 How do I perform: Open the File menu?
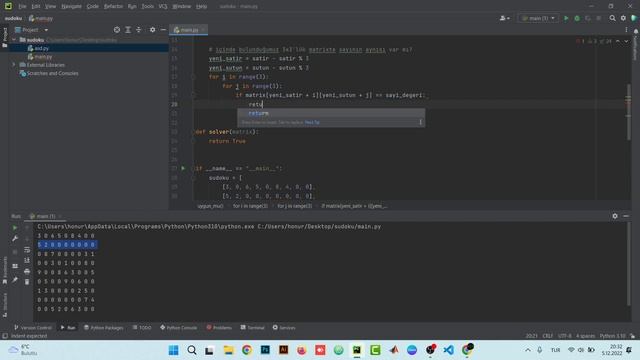(22, 7)
